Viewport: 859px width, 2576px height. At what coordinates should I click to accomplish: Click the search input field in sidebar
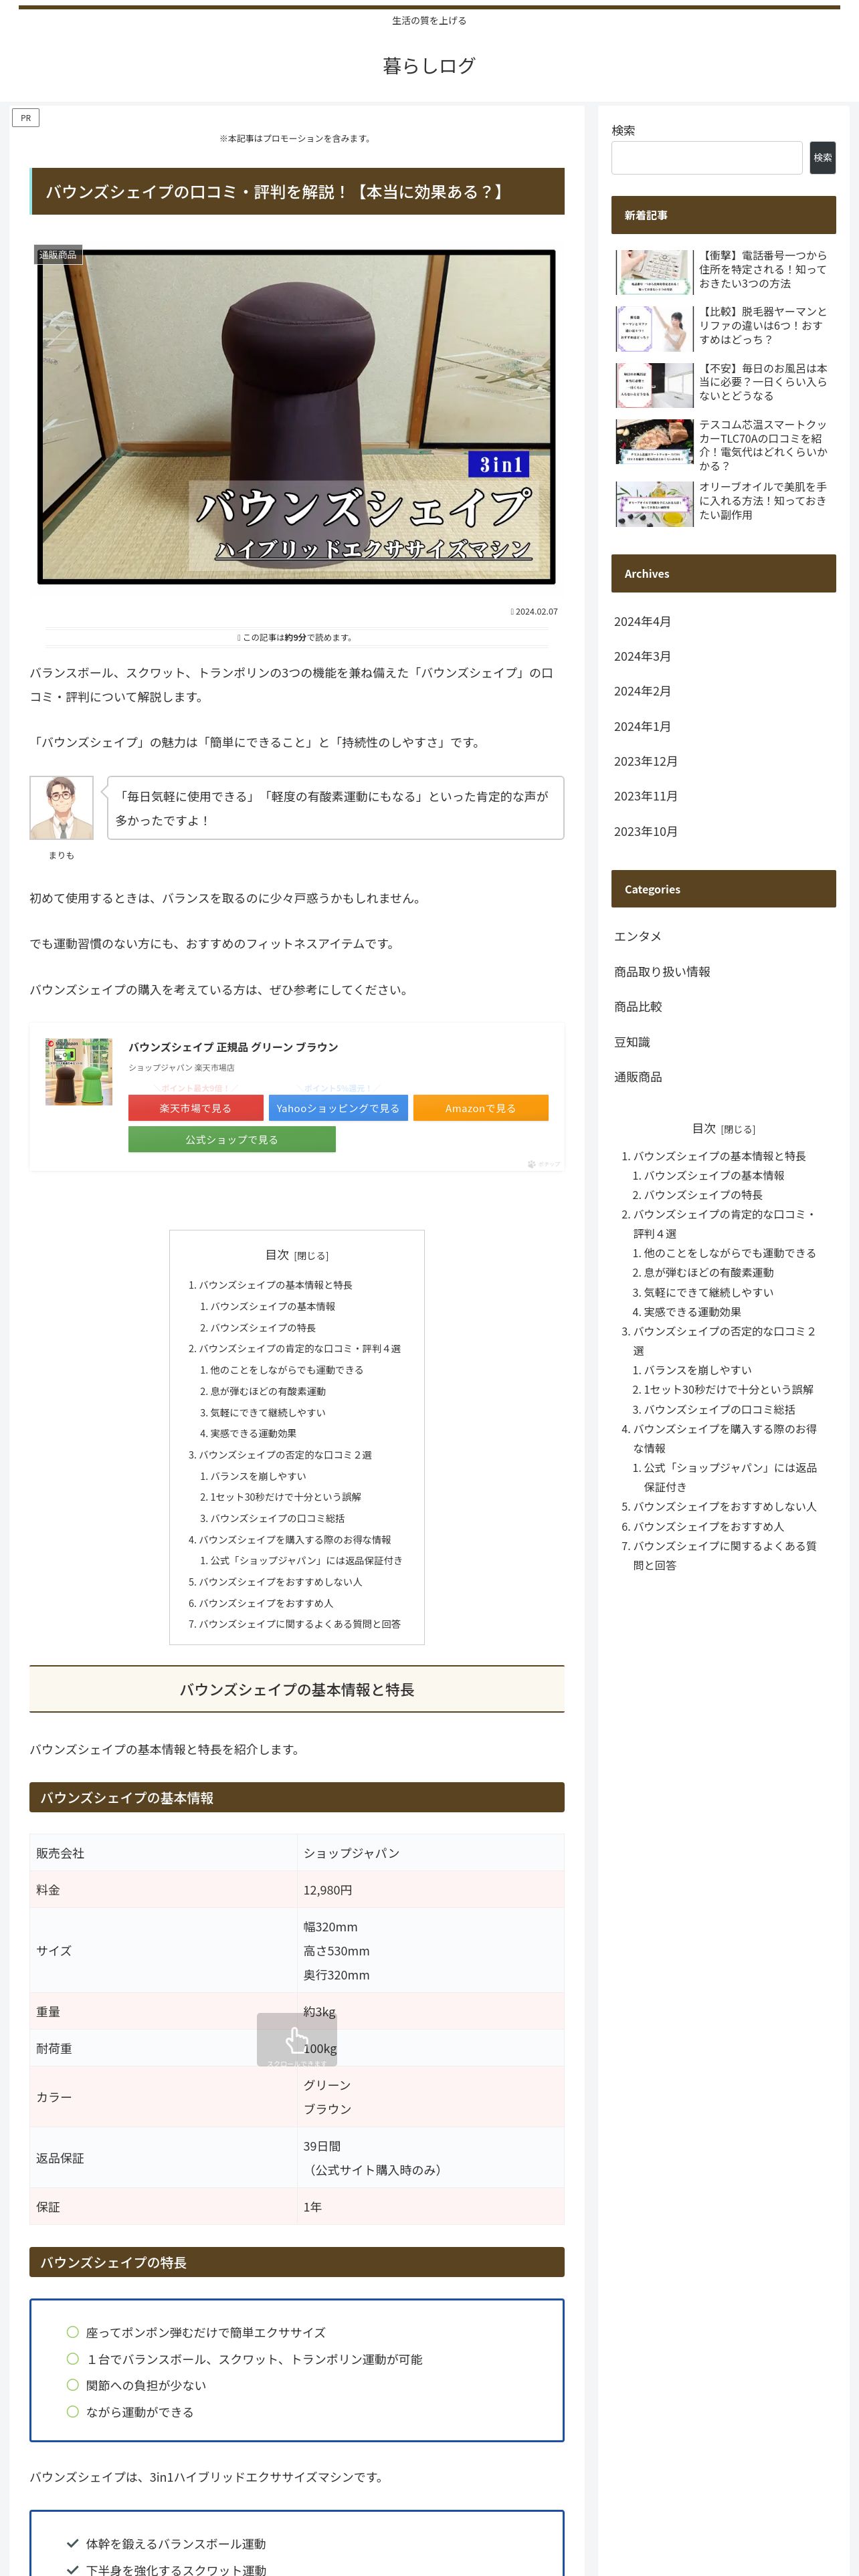(707, 158)
